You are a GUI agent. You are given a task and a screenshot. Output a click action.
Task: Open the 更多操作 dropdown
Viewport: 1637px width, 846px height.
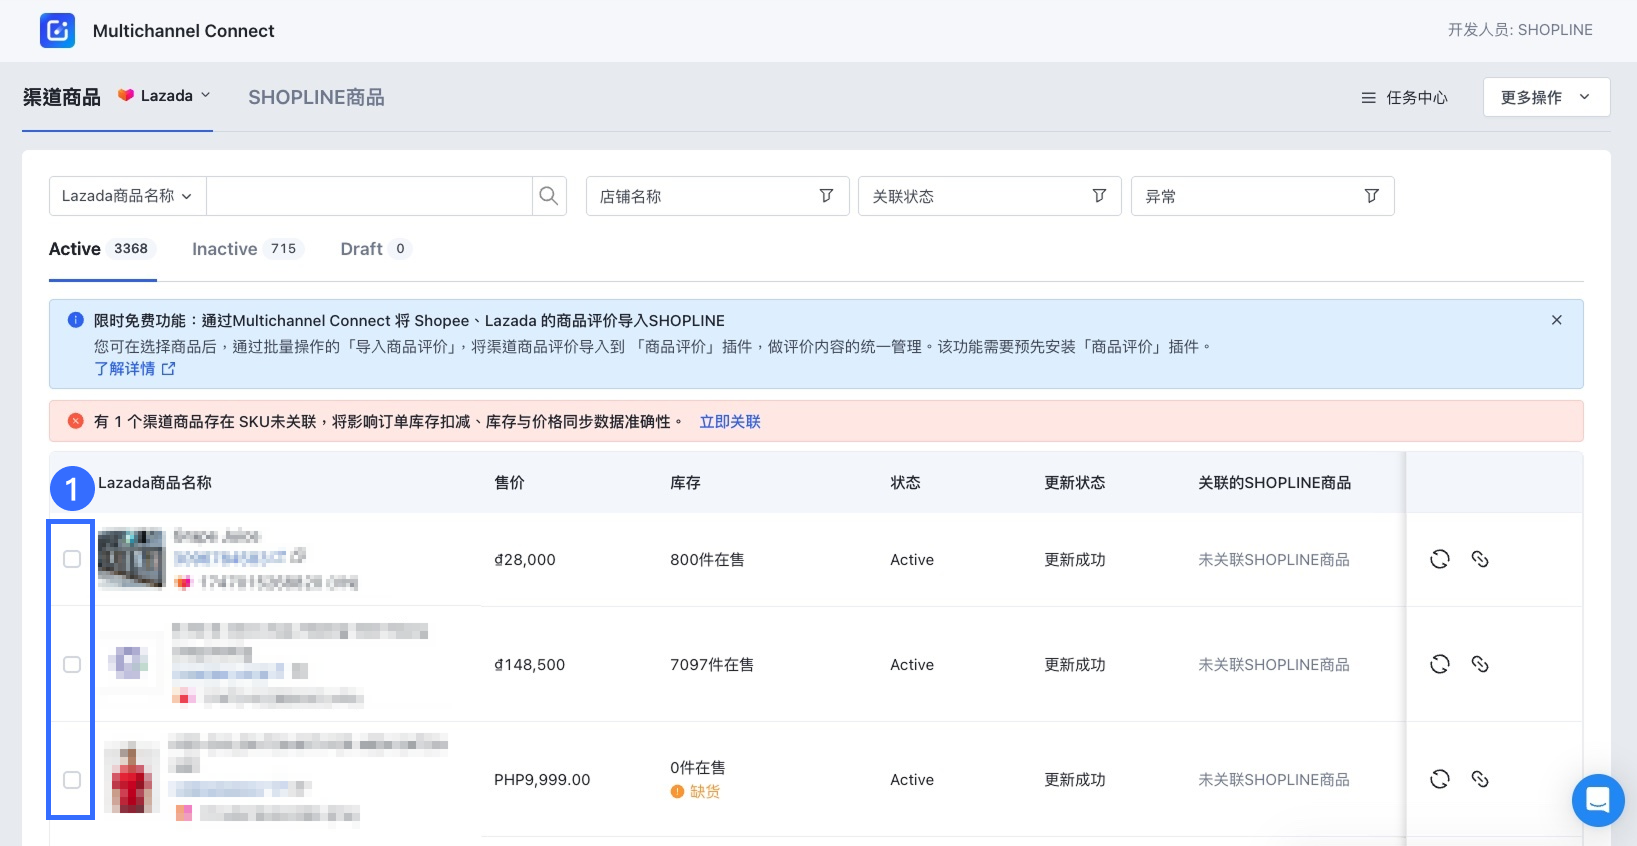pos(1546,97)
